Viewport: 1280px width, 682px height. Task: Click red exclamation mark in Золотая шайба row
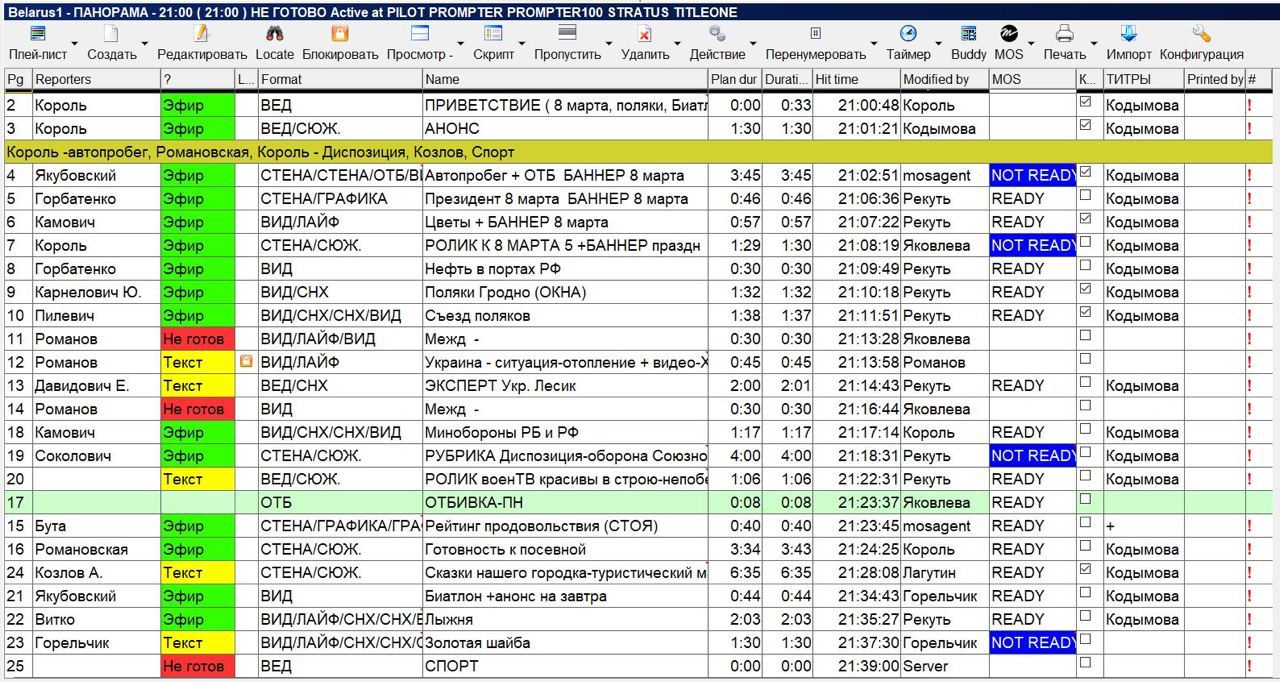(x=1249, y=643)
